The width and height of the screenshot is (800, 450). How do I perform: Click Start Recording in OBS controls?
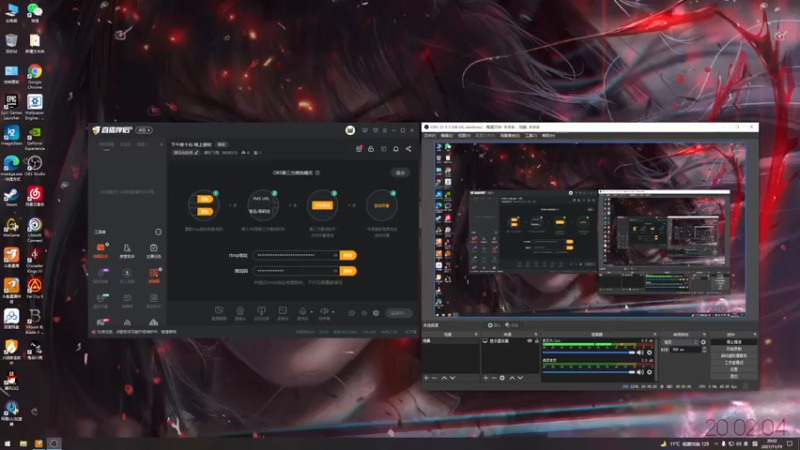[733, 349]
